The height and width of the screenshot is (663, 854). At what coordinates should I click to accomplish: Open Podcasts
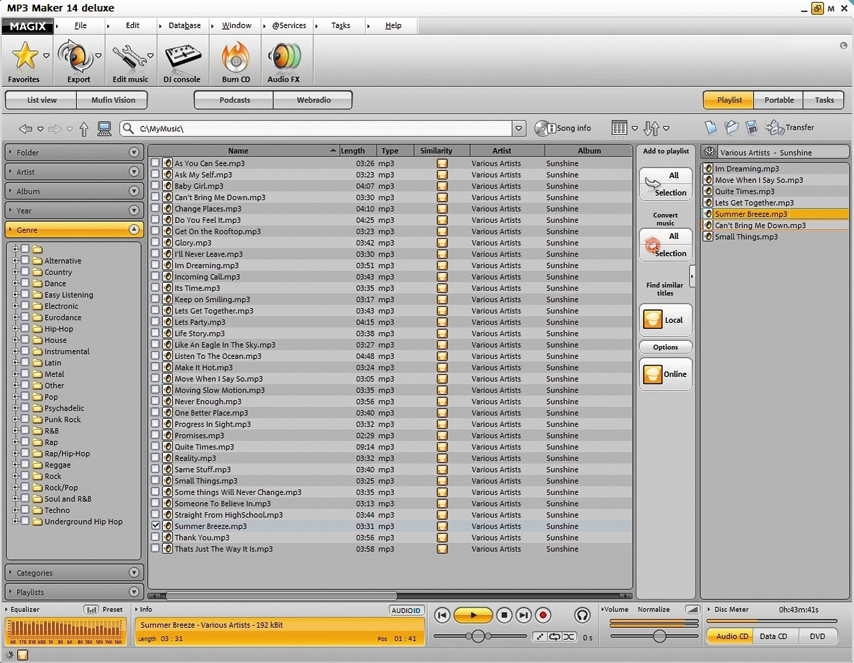235,100
